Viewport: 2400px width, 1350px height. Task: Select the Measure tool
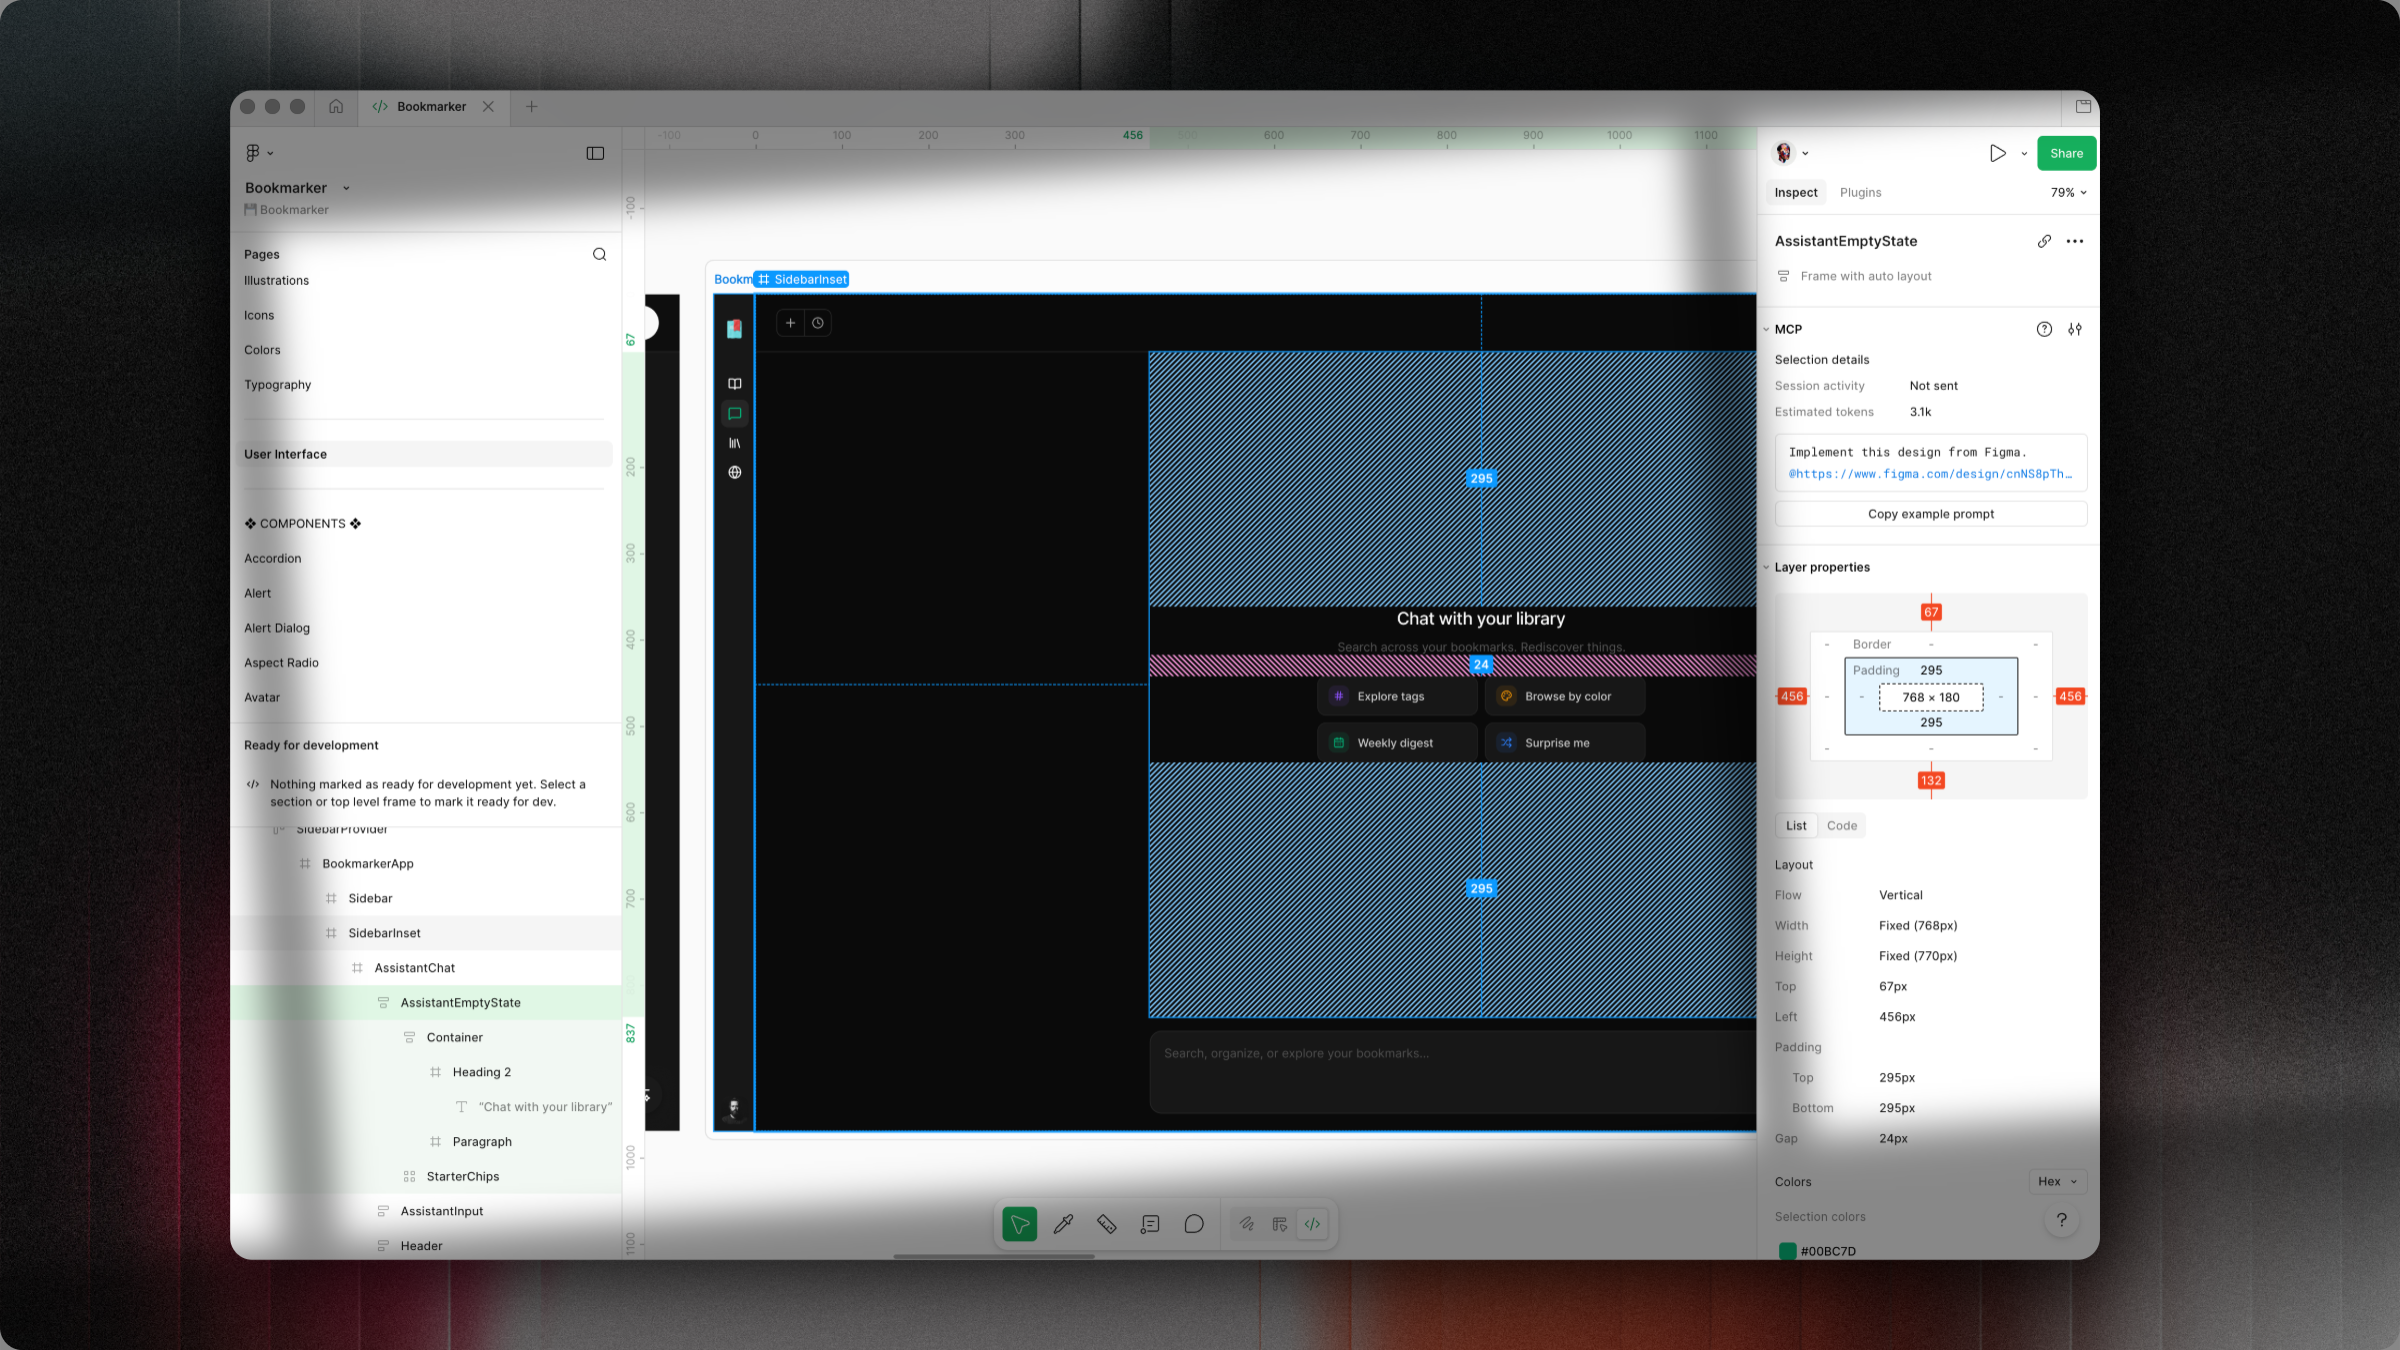1106,1223
